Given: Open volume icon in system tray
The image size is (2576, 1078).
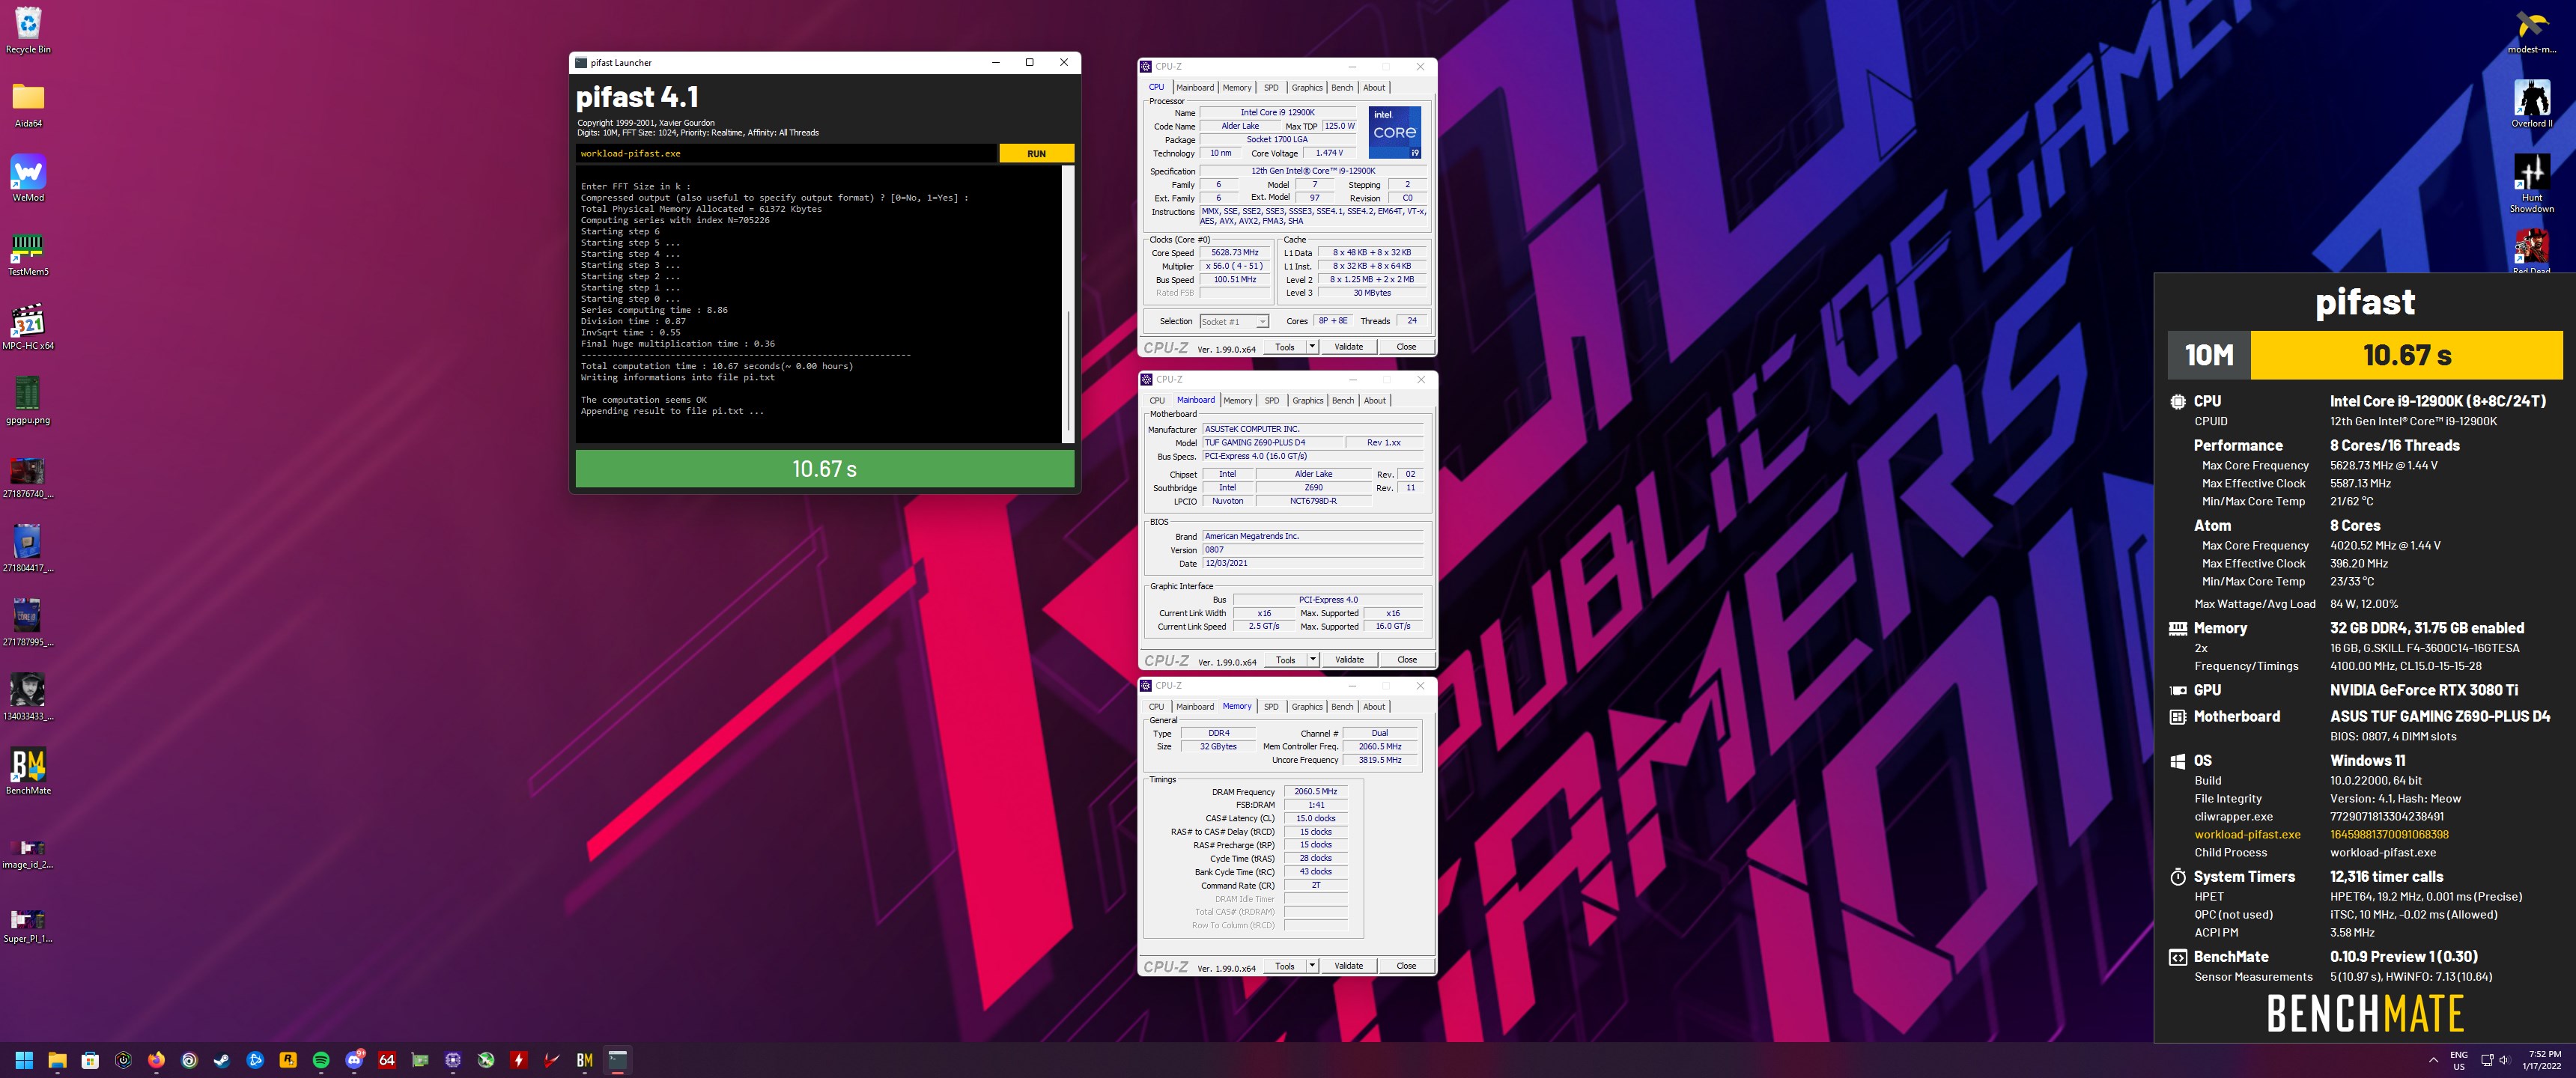Looking at the screenshot, I should (x=2504, y=1060).
